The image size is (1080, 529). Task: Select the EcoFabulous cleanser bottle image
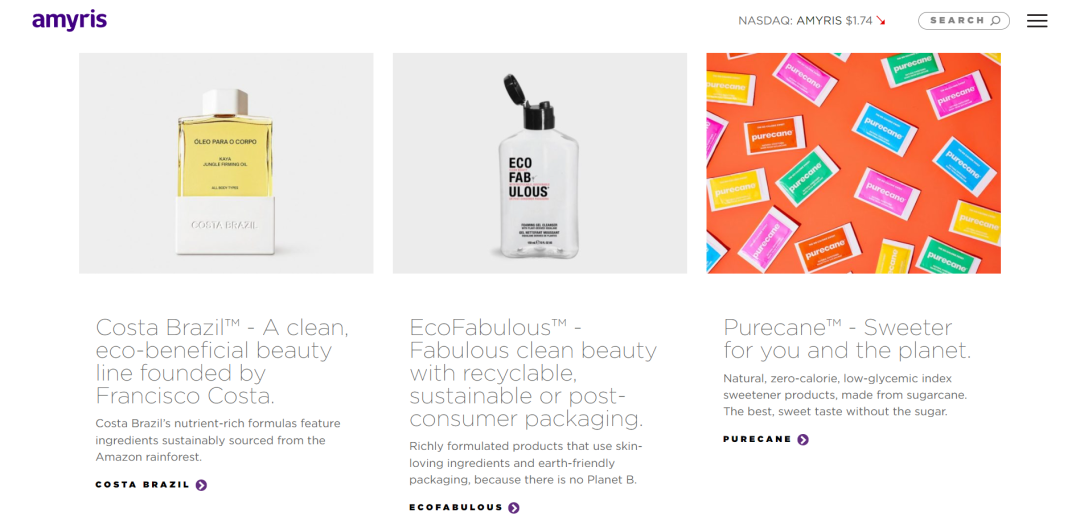[540, 163]
